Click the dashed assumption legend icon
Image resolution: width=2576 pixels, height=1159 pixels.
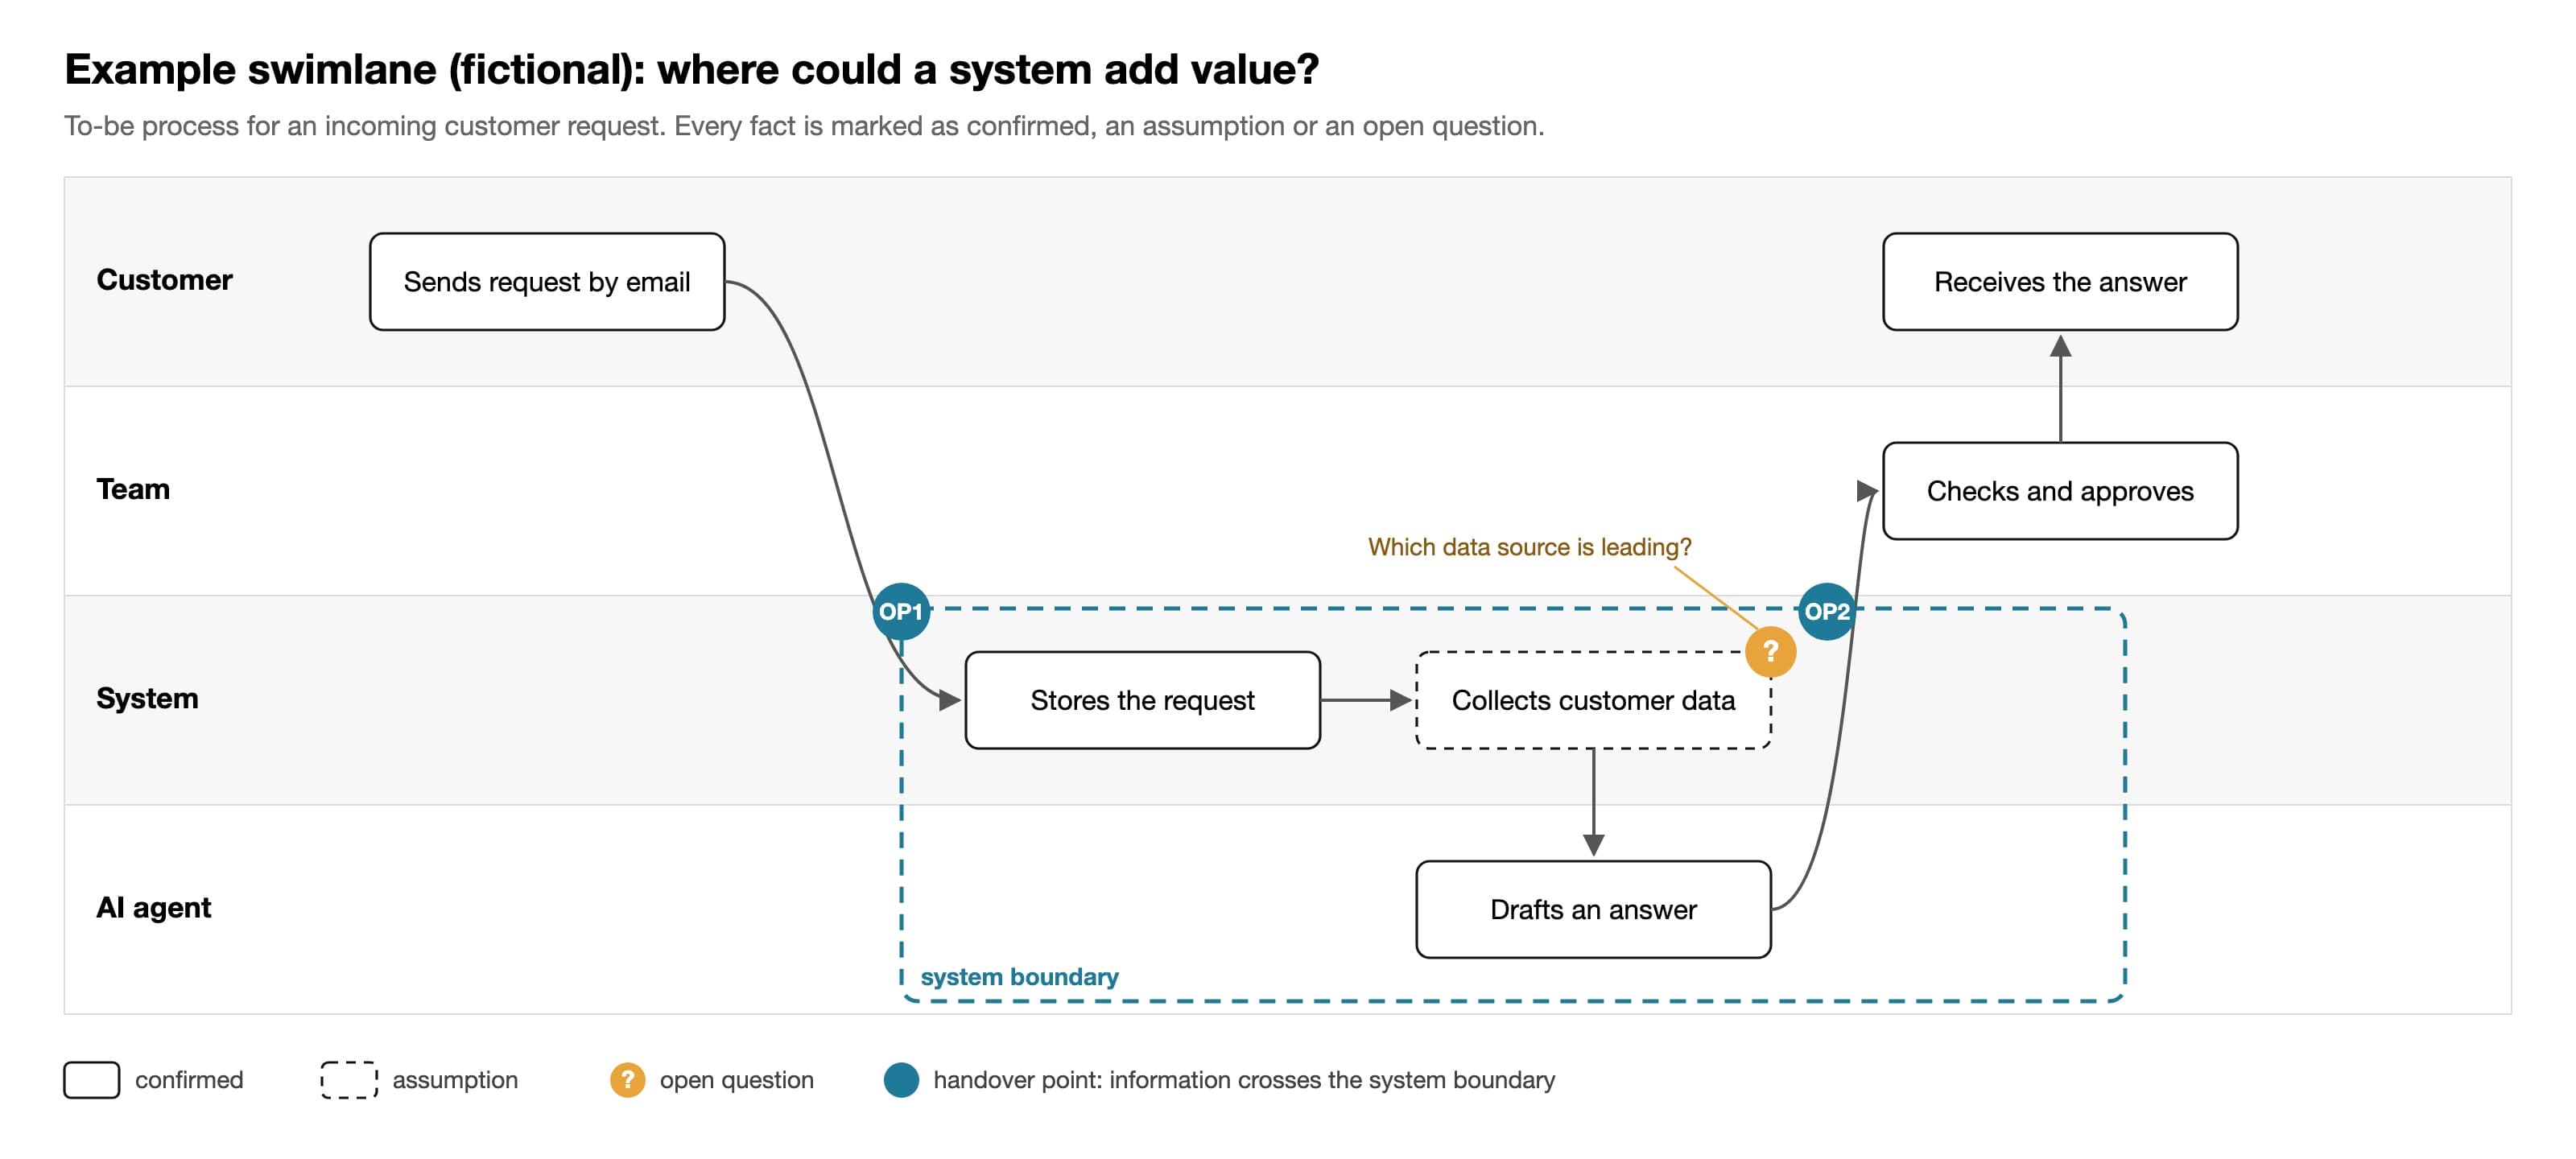pos(349,1080)
